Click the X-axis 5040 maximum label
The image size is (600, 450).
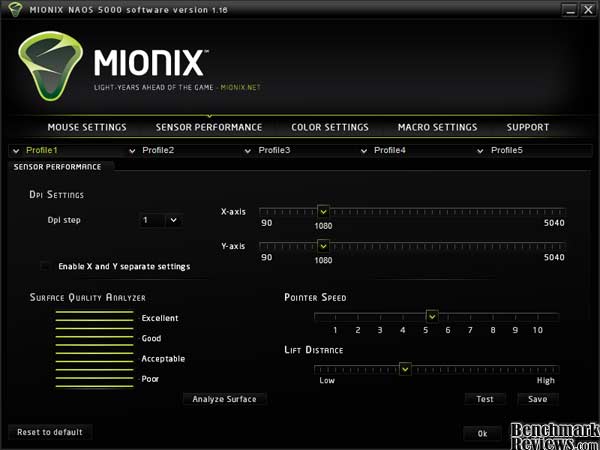[x=554, y=223]
